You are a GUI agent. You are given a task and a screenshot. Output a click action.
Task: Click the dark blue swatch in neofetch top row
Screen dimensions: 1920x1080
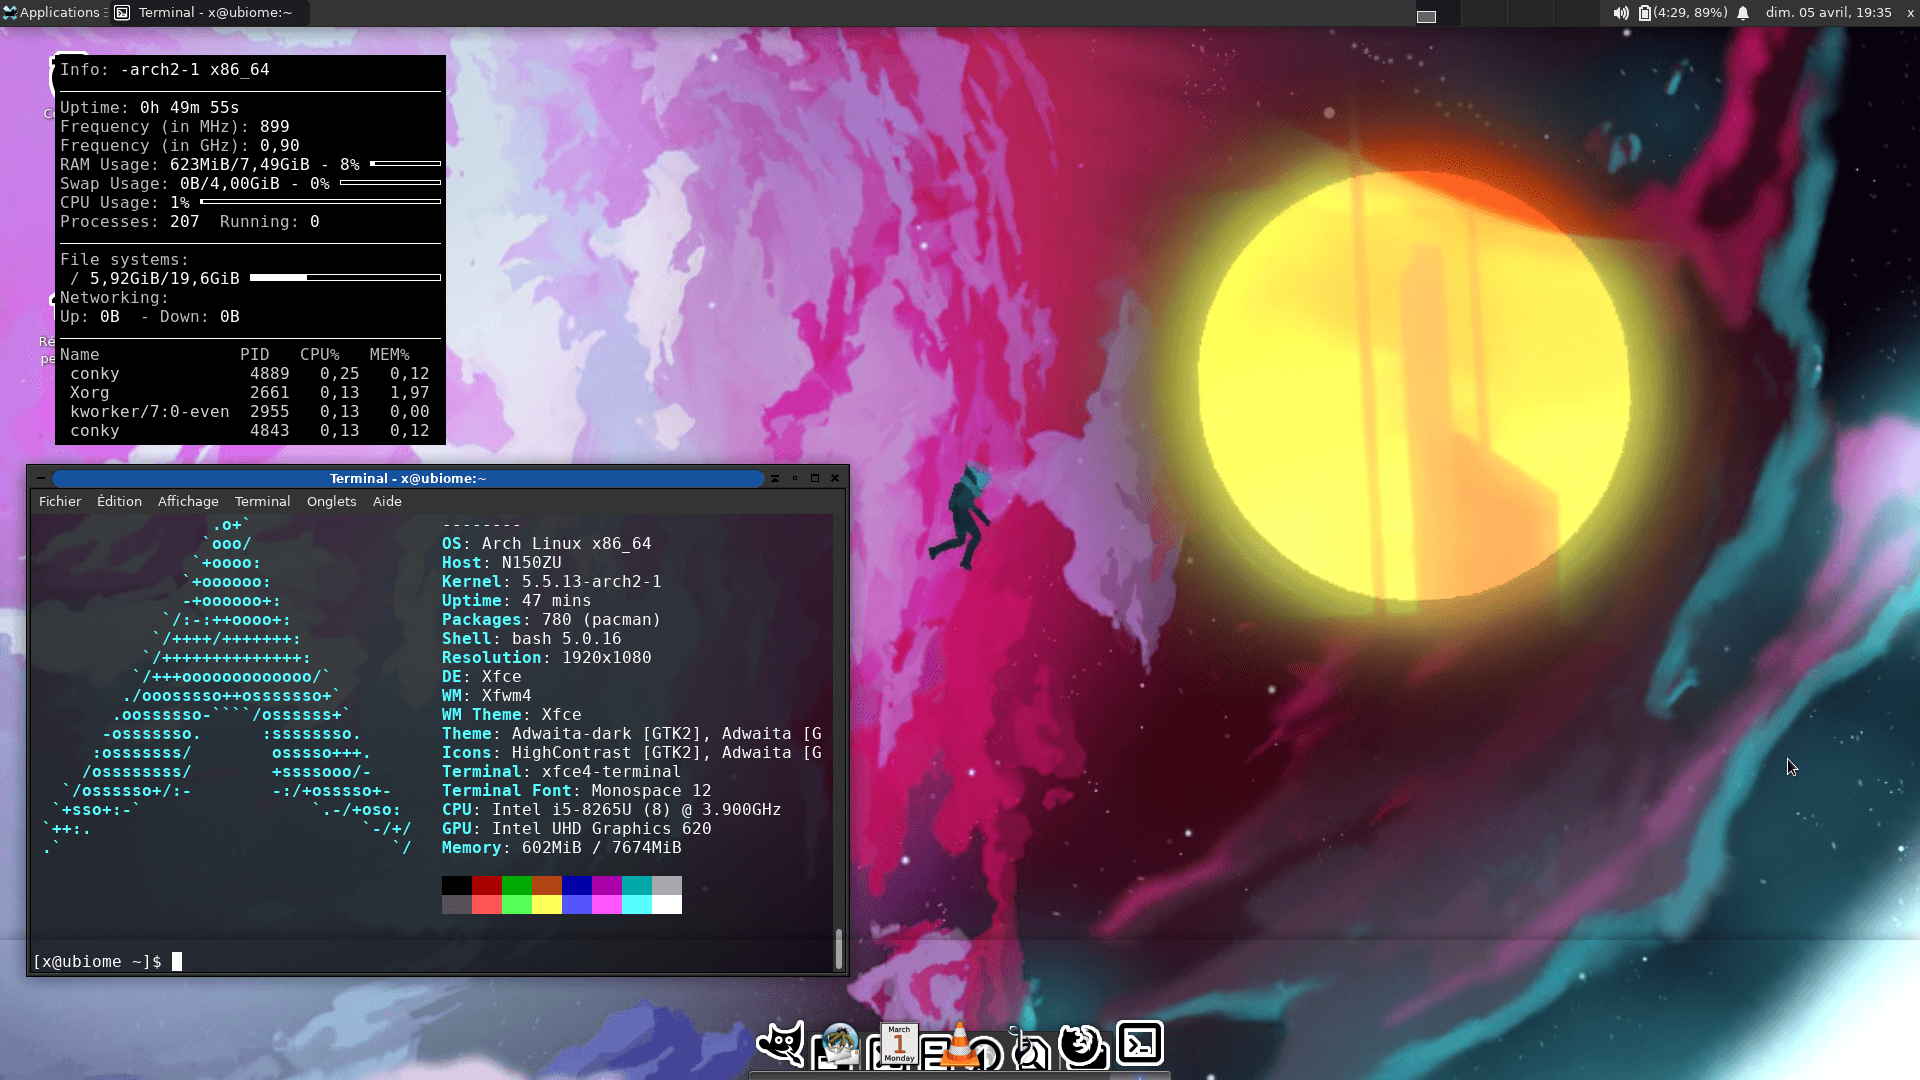click(x=577, y=885)
